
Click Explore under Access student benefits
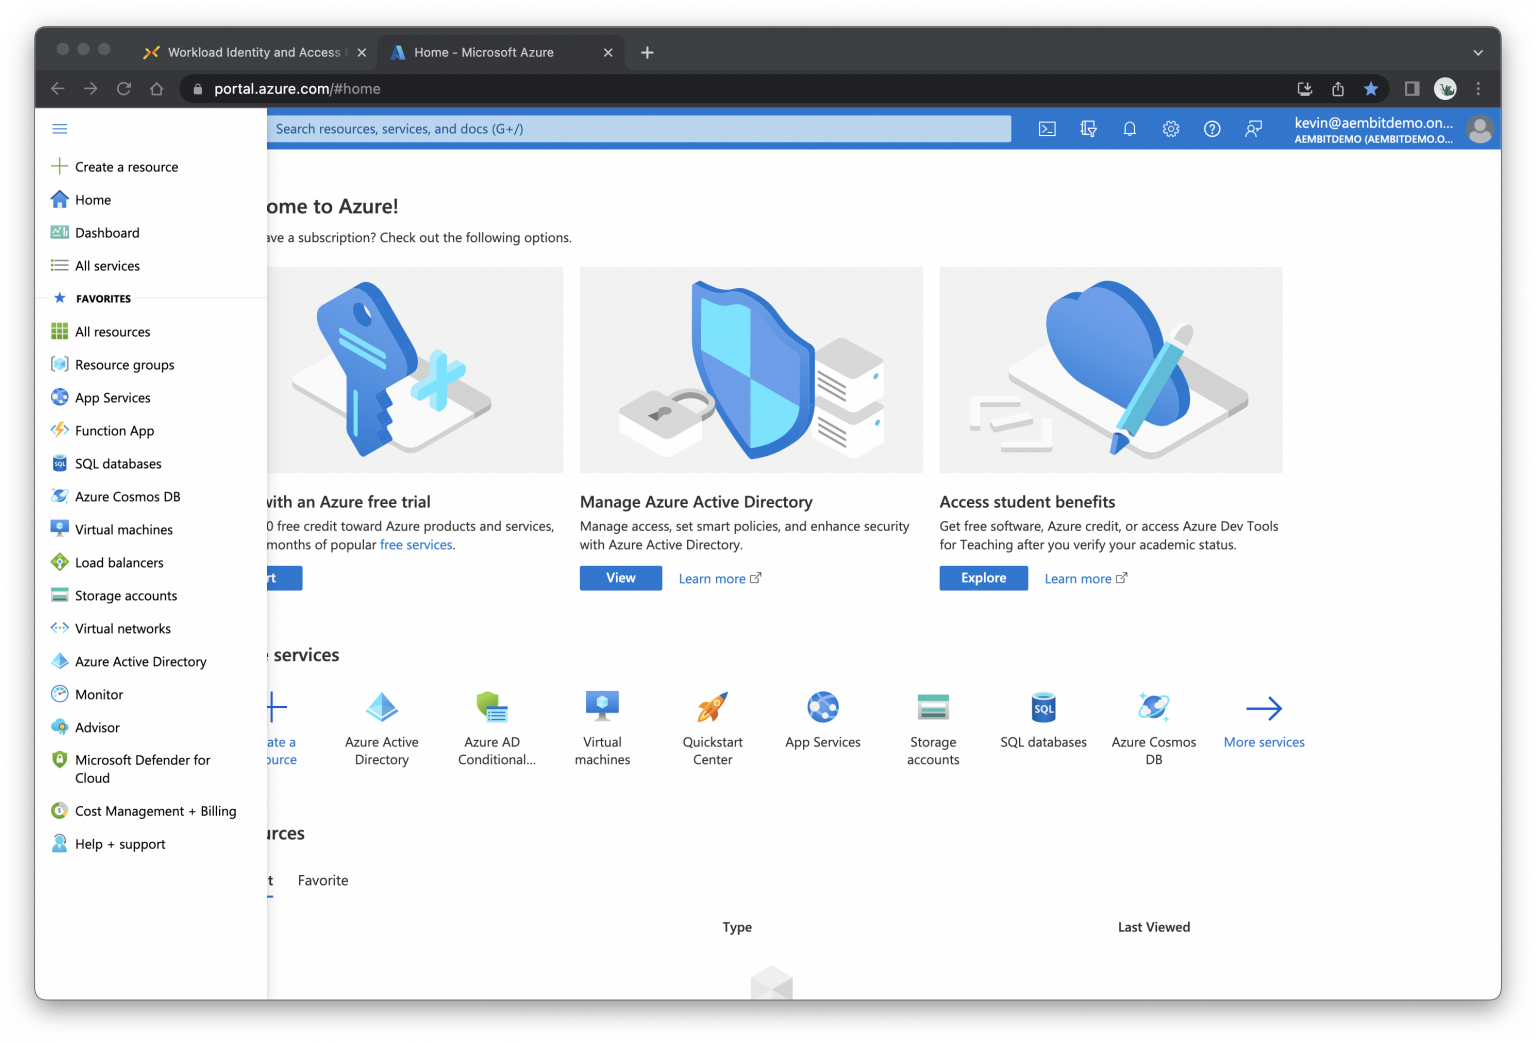point(982,578)
